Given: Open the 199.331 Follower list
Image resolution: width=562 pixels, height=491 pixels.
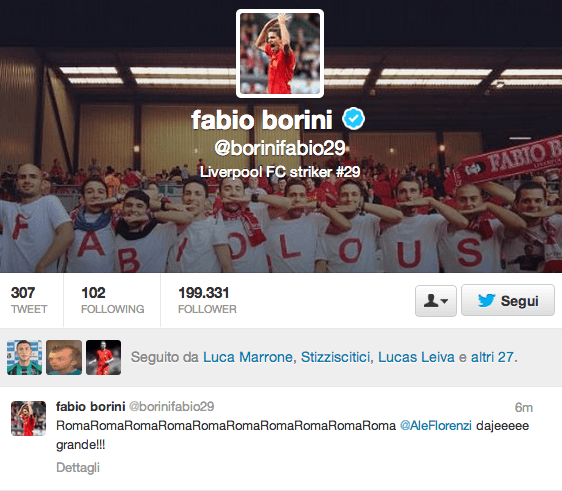Looking at the screenshot, I should click(207, 300).
